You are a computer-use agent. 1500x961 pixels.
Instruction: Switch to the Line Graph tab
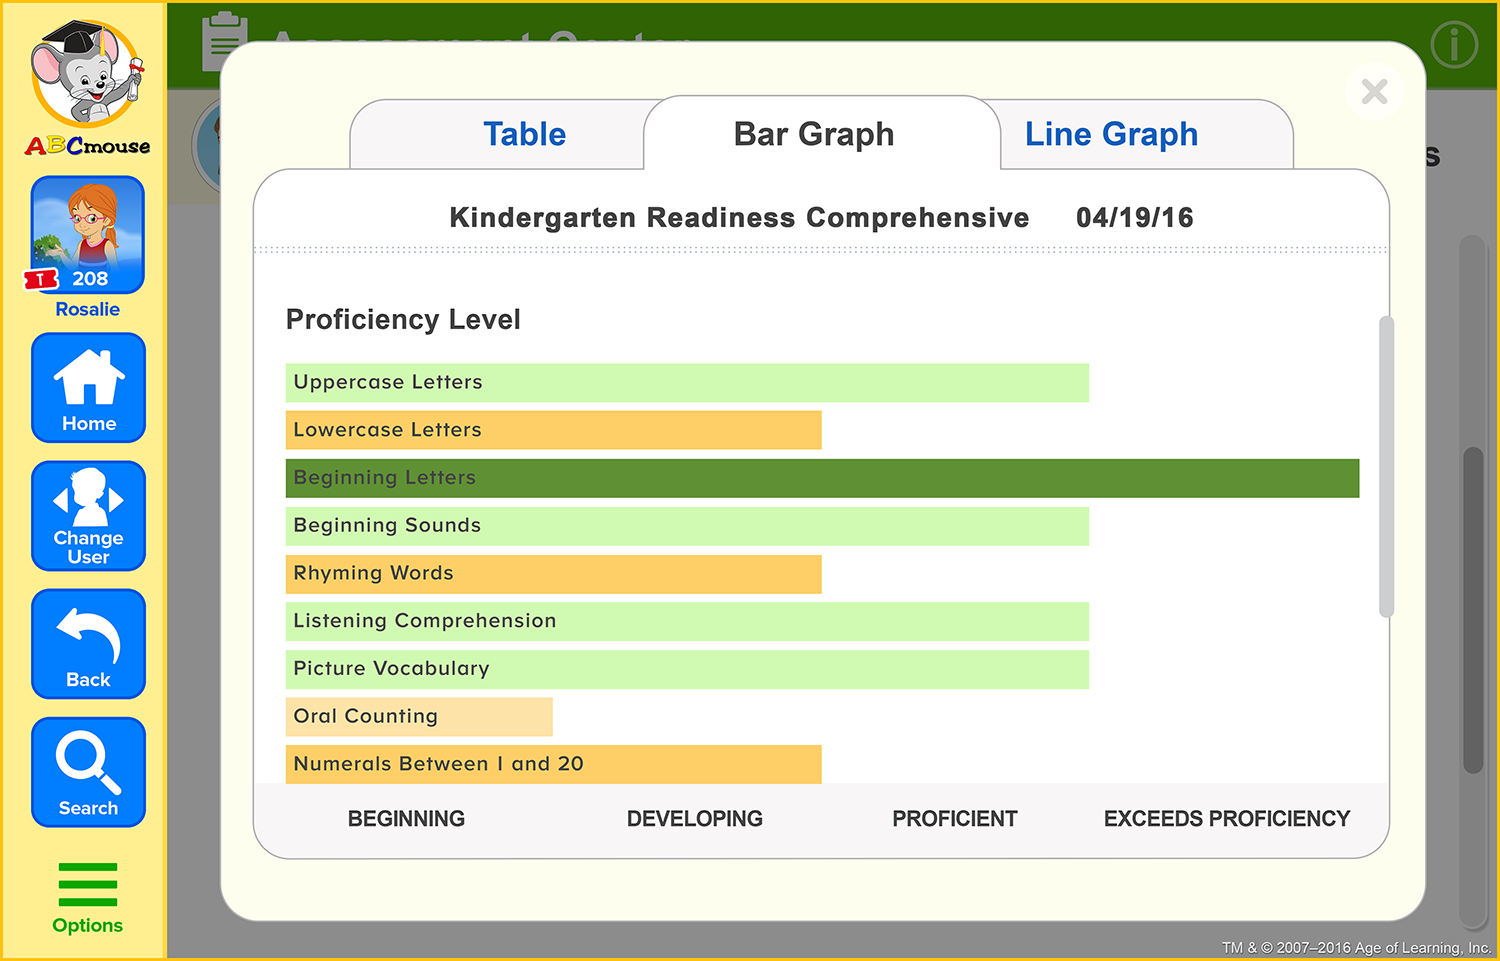[1111, 134]
